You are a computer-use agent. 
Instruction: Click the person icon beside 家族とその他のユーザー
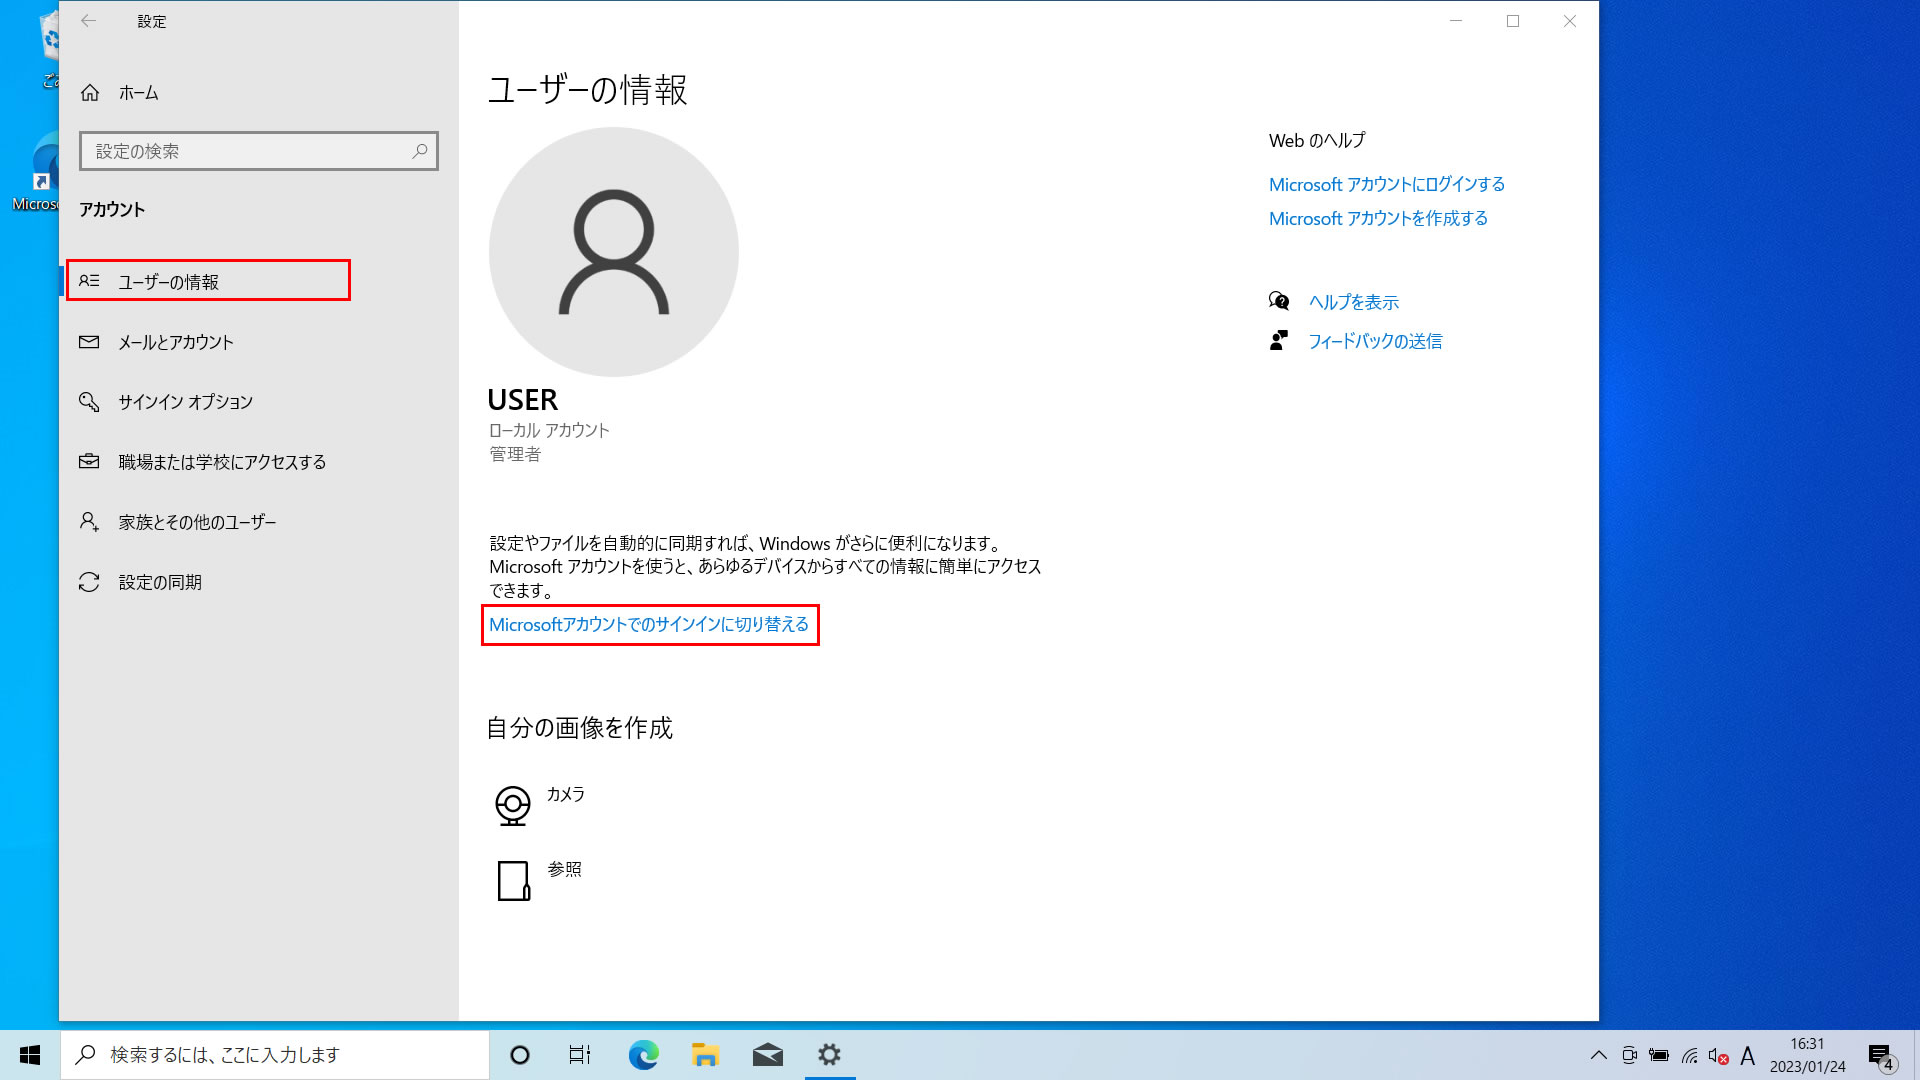pyautogui.click(x=89, y=522)
